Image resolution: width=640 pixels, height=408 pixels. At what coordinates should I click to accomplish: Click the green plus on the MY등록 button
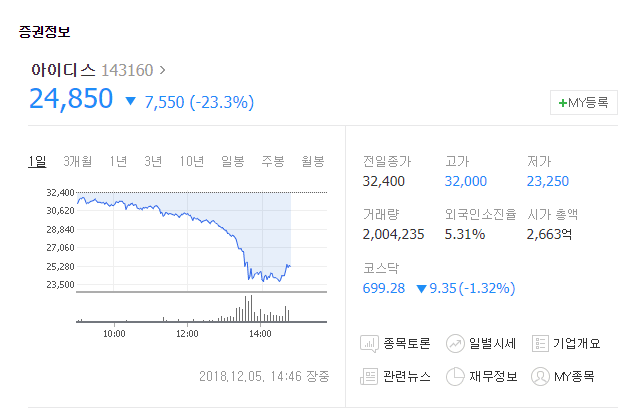coord(562,103)
